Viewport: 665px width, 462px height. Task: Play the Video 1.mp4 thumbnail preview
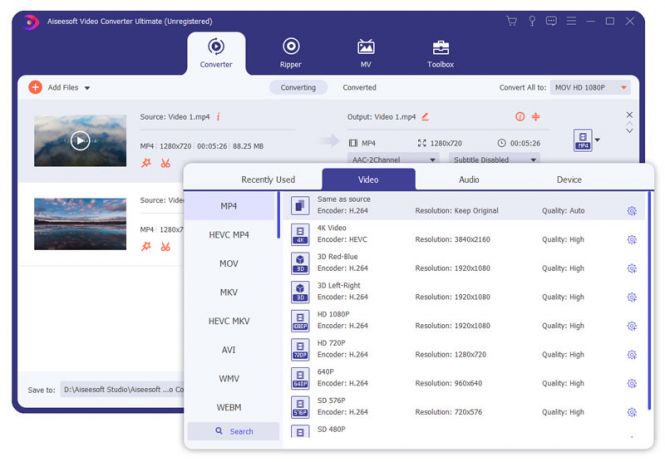click(80, 140)
